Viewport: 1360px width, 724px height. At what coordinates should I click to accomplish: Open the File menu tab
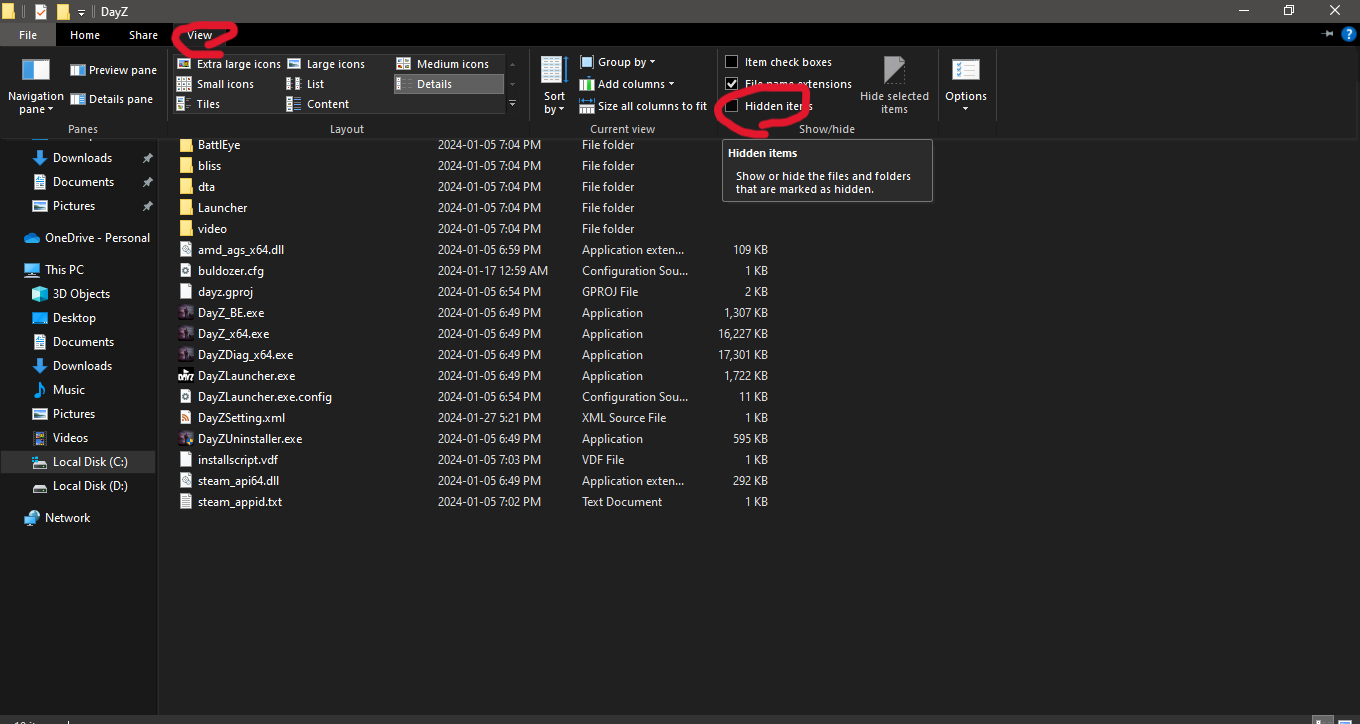click(x=28, y=35)
